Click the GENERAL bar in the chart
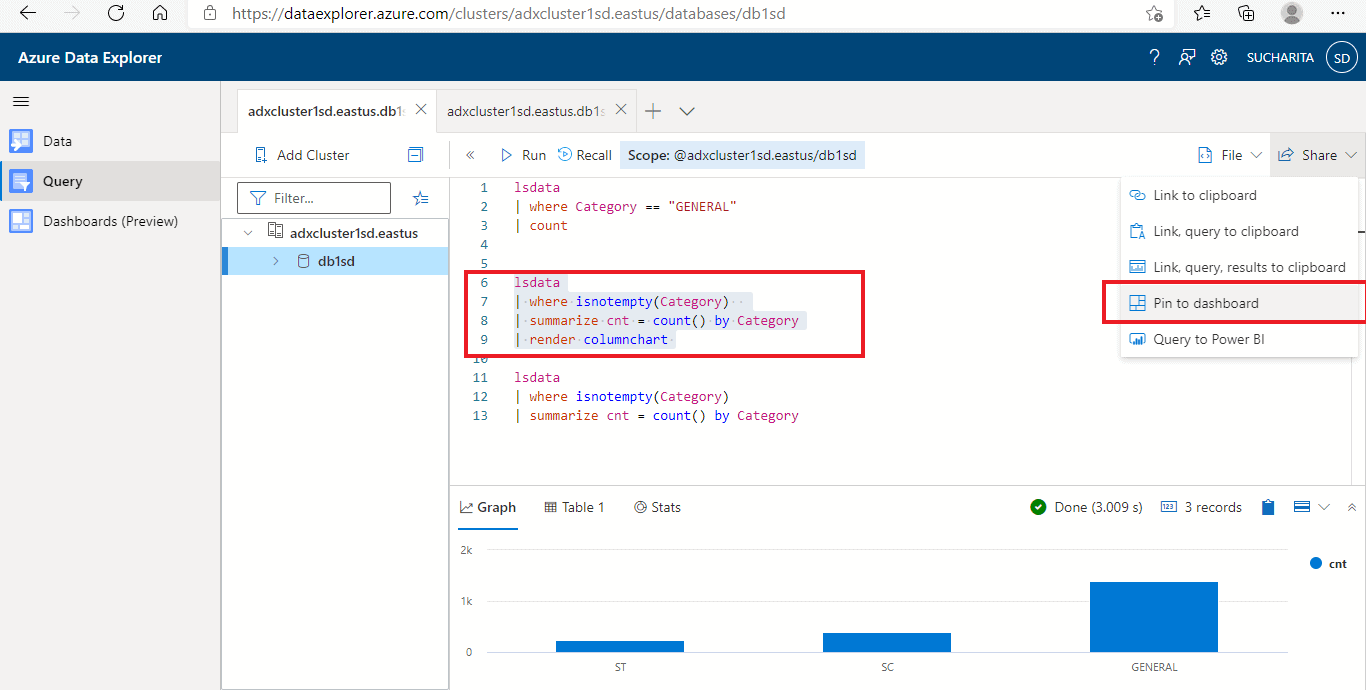1366x690 pixels. point(1153,616)
